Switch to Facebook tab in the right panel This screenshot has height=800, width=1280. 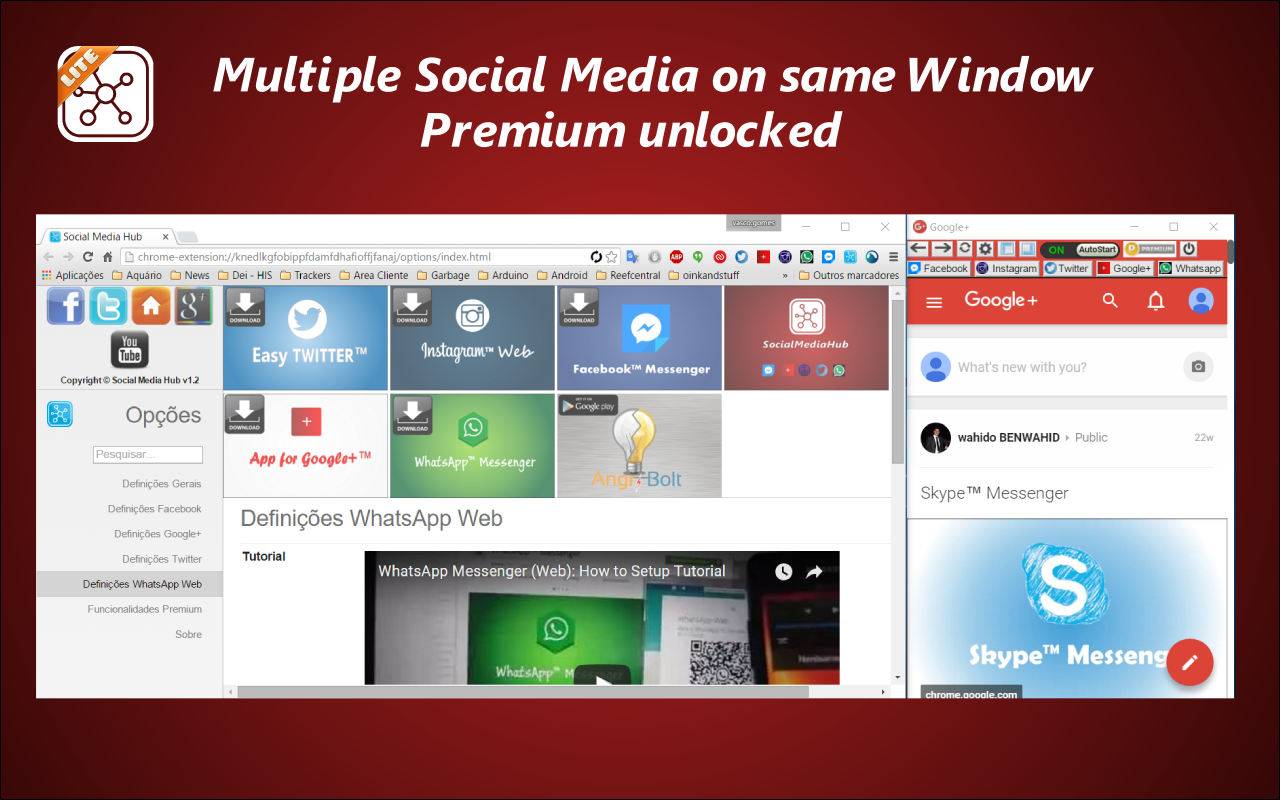[x=938, y=268]
